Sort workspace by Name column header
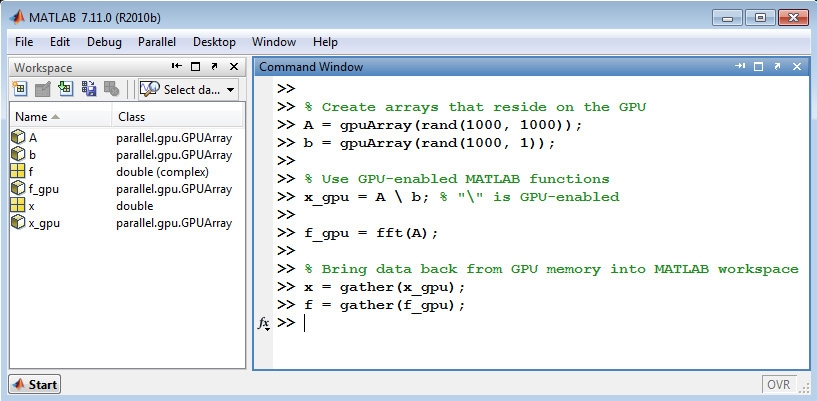Image resolution: width=817 pixels, height=401 pixels. [x=60, y=117]
